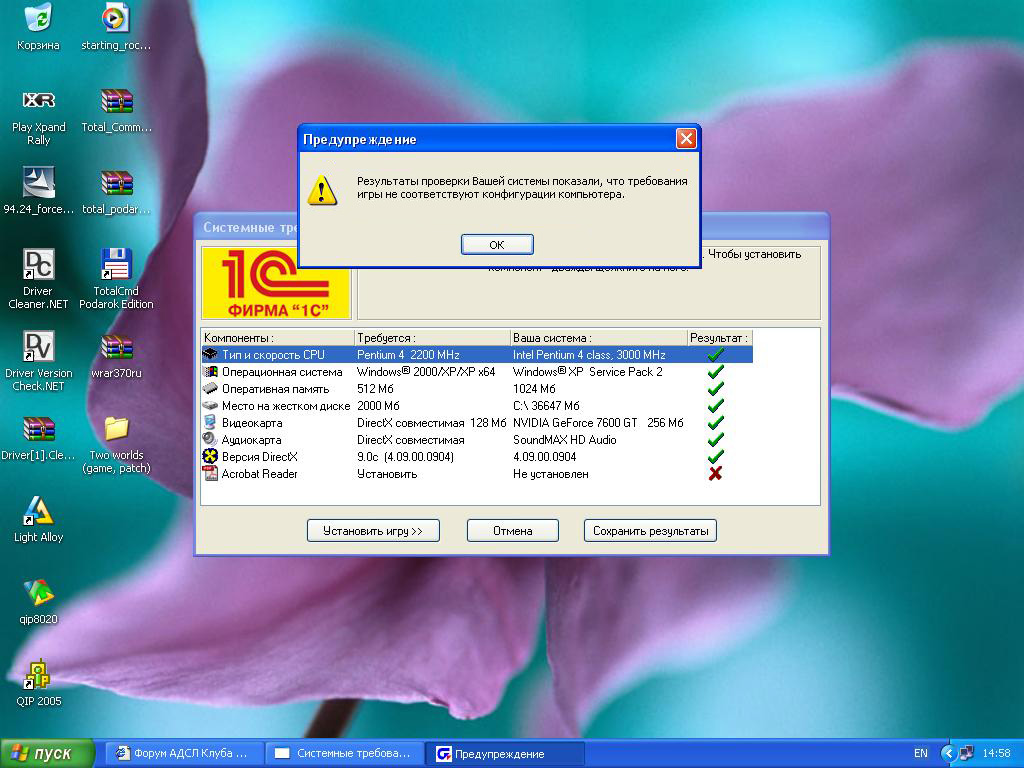
Task: Select the Driver[1].Cle... archive icon
Action: tap(39, 429)
